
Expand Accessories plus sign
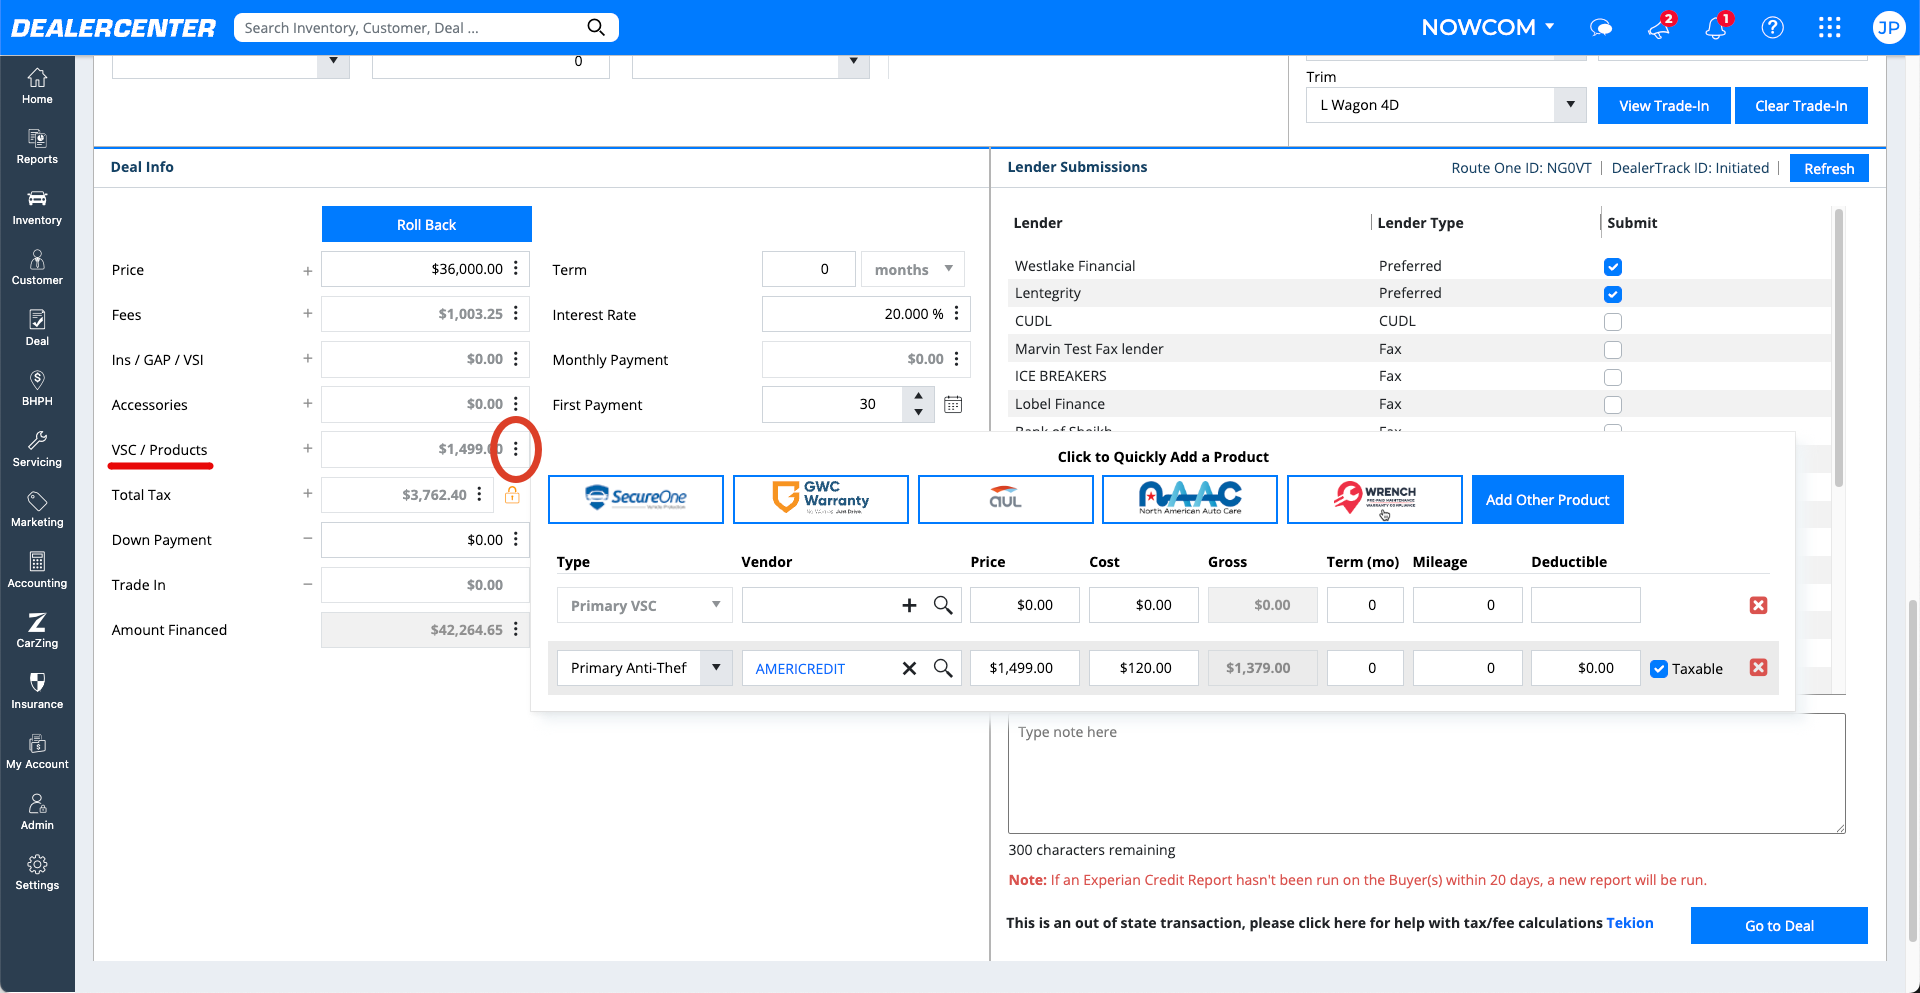(307, 404)
